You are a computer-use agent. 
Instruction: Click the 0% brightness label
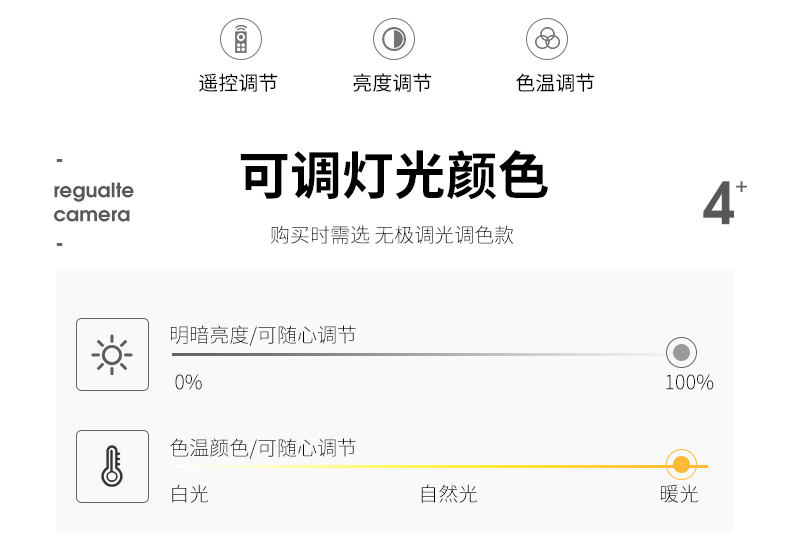click(x=188, y=382)
